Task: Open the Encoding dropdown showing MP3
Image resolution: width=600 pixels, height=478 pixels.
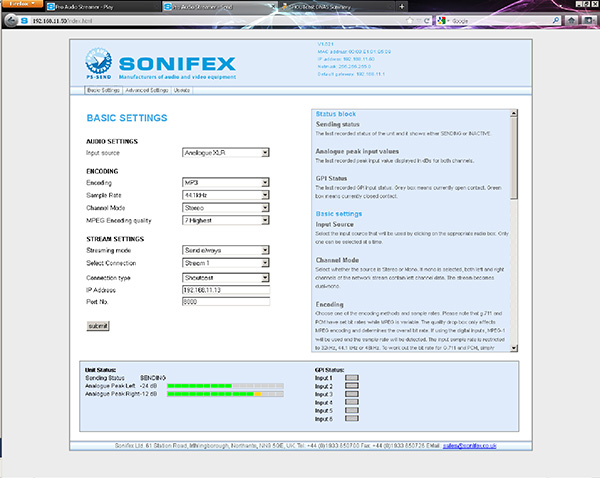Action: (x=226, y=183)
